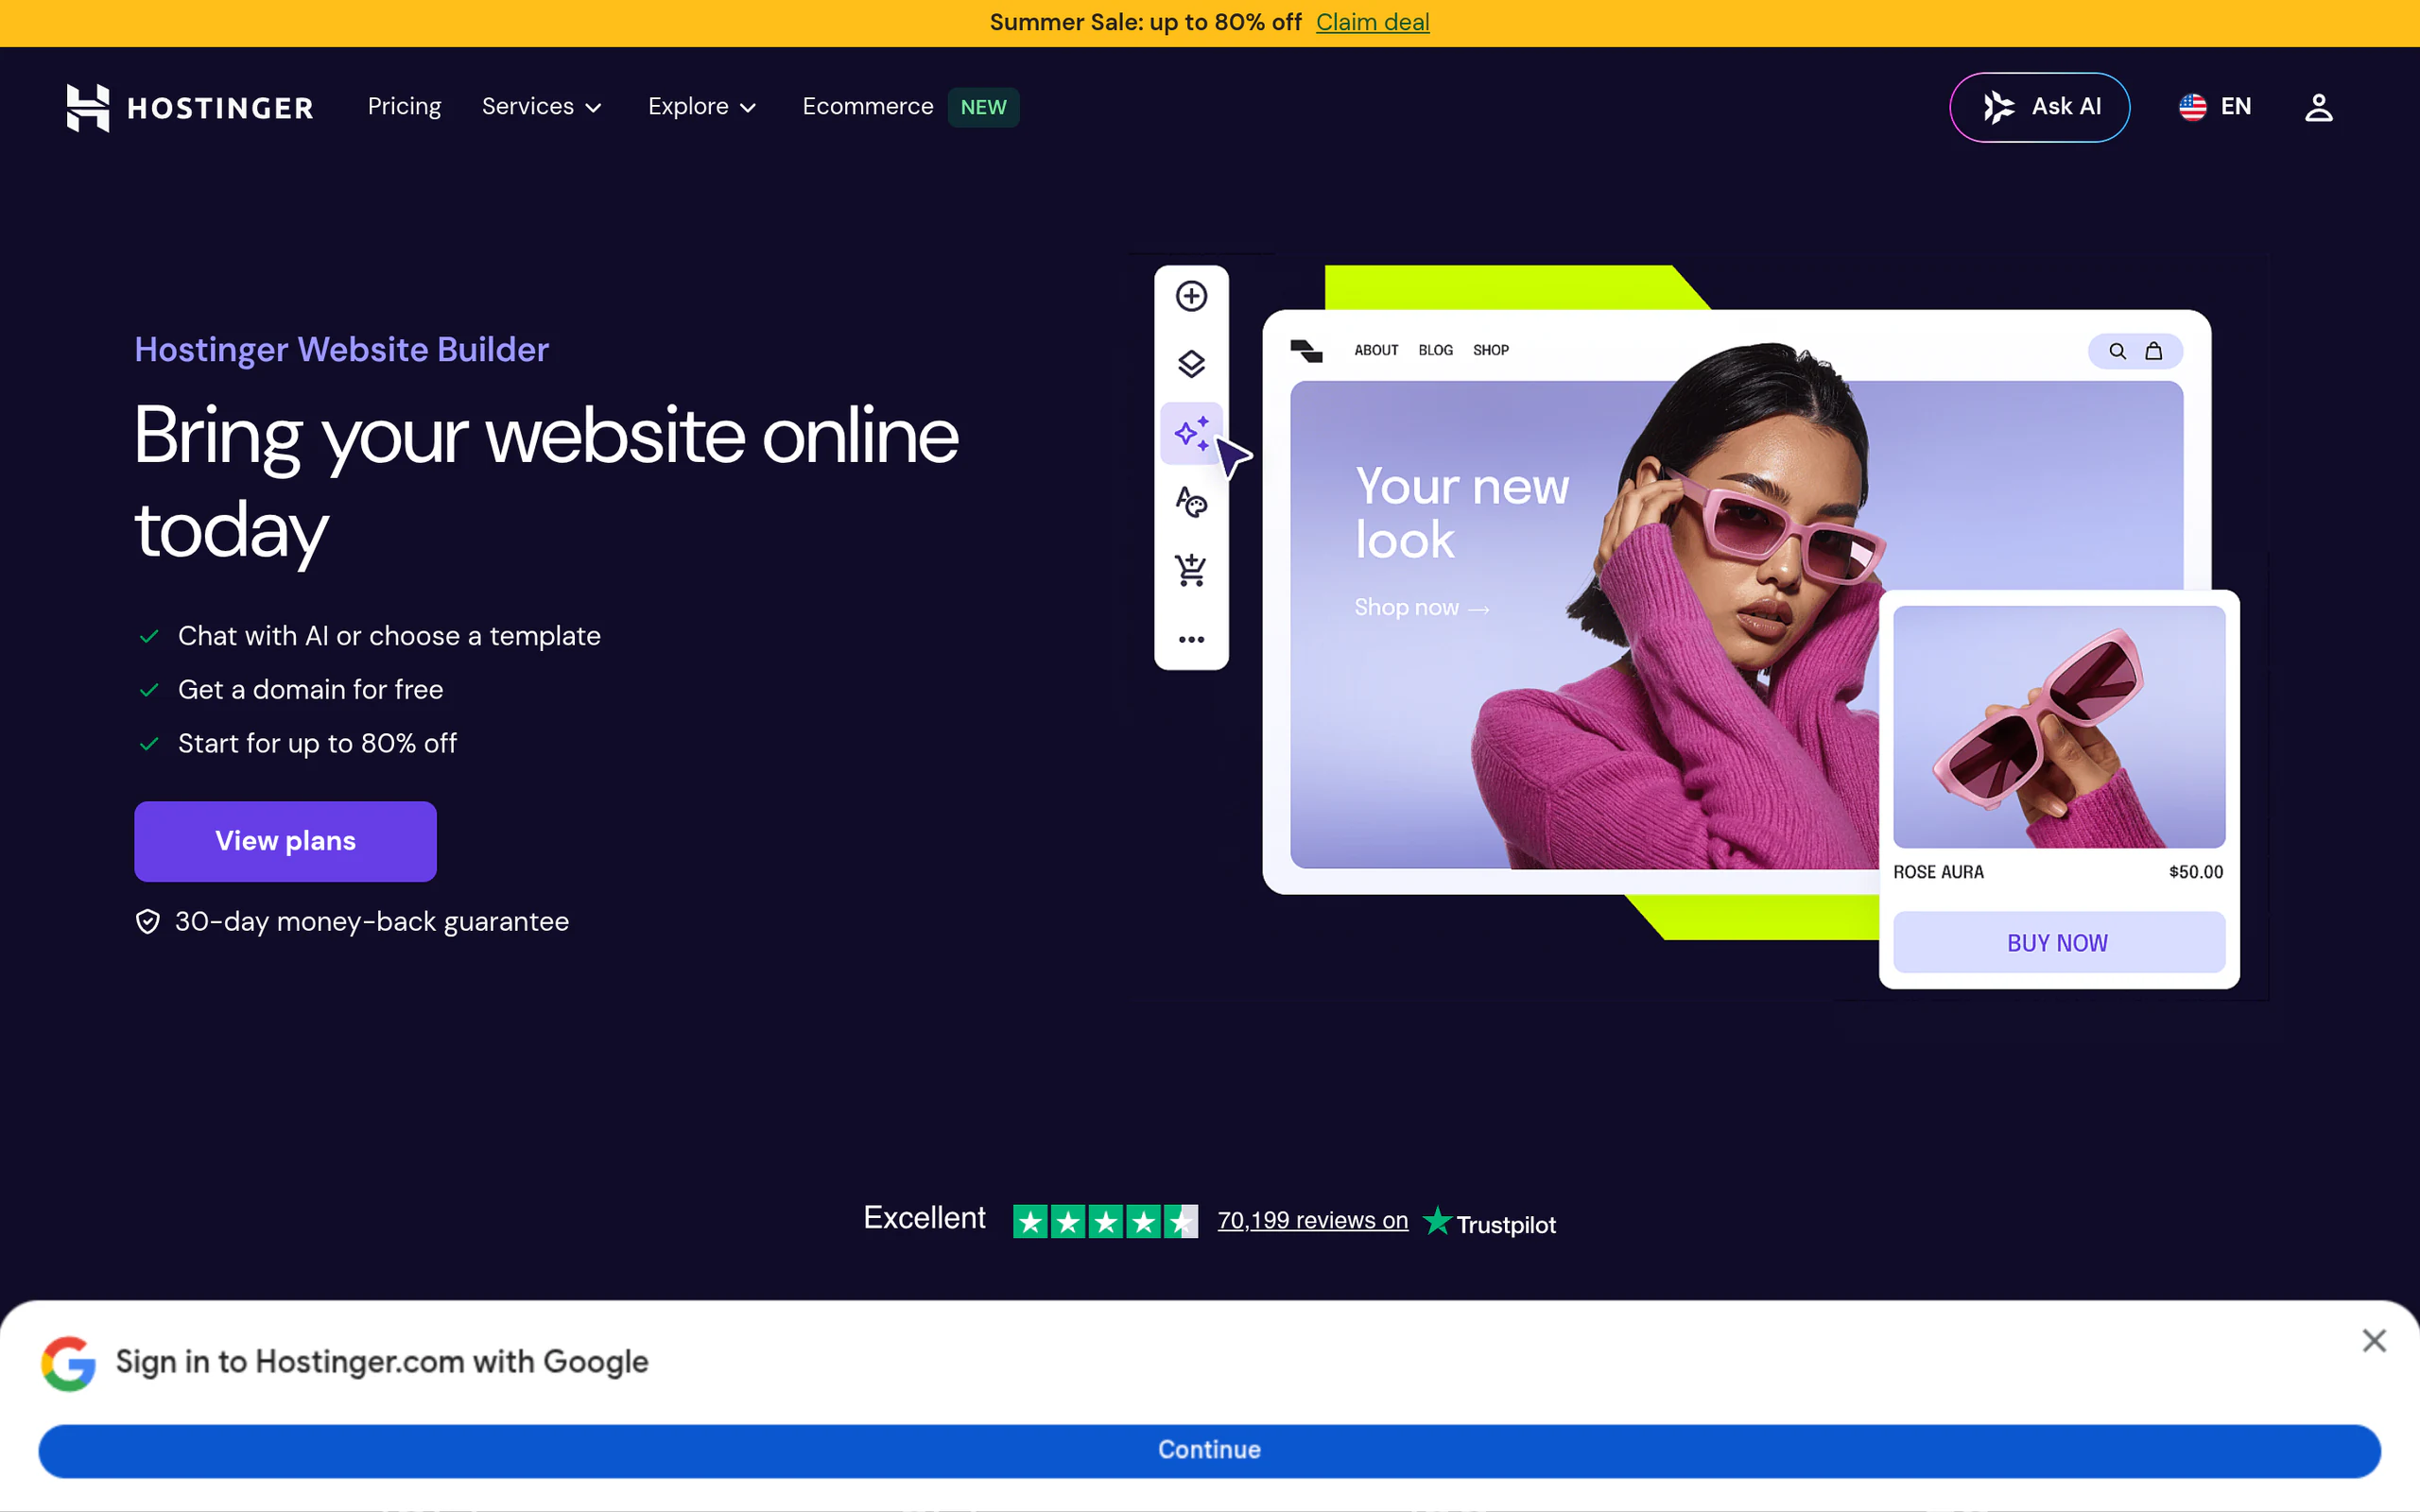Screen dimensions: 2420x1512
Task: Open the user account profile icon
Action: 2318,107
